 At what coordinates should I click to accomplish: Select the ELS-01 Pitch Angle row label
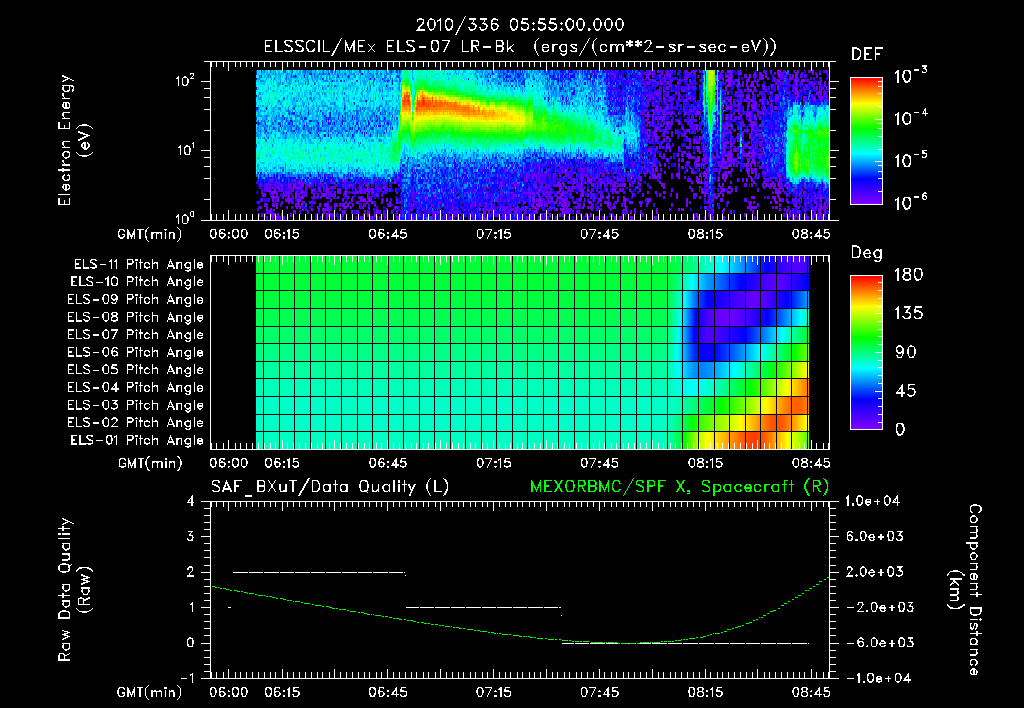click(137, 440)
